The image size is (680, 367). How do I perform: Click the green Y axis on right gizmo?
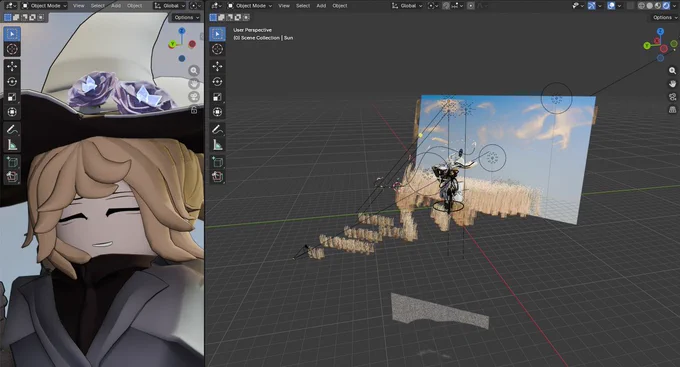click(x=647, y=46)
